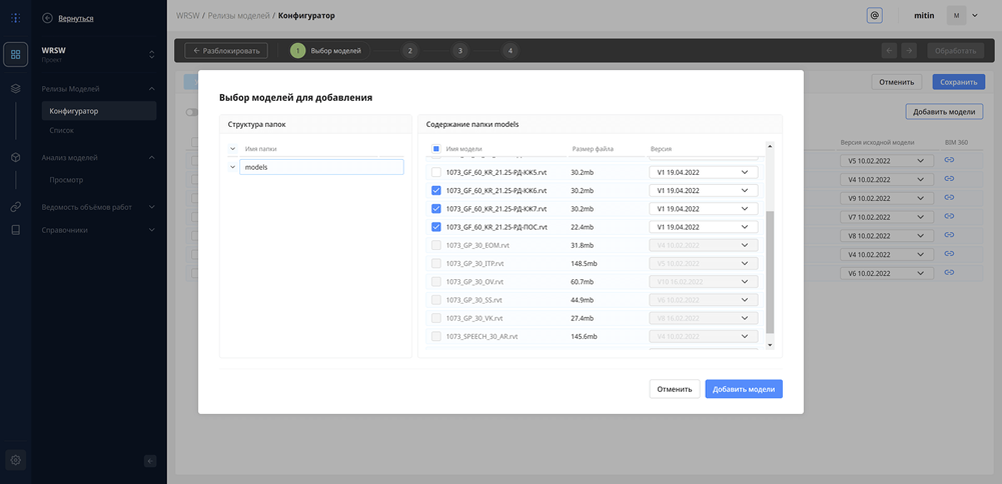Open version dropdown for КЖ6.rvt

click(703, 191)
